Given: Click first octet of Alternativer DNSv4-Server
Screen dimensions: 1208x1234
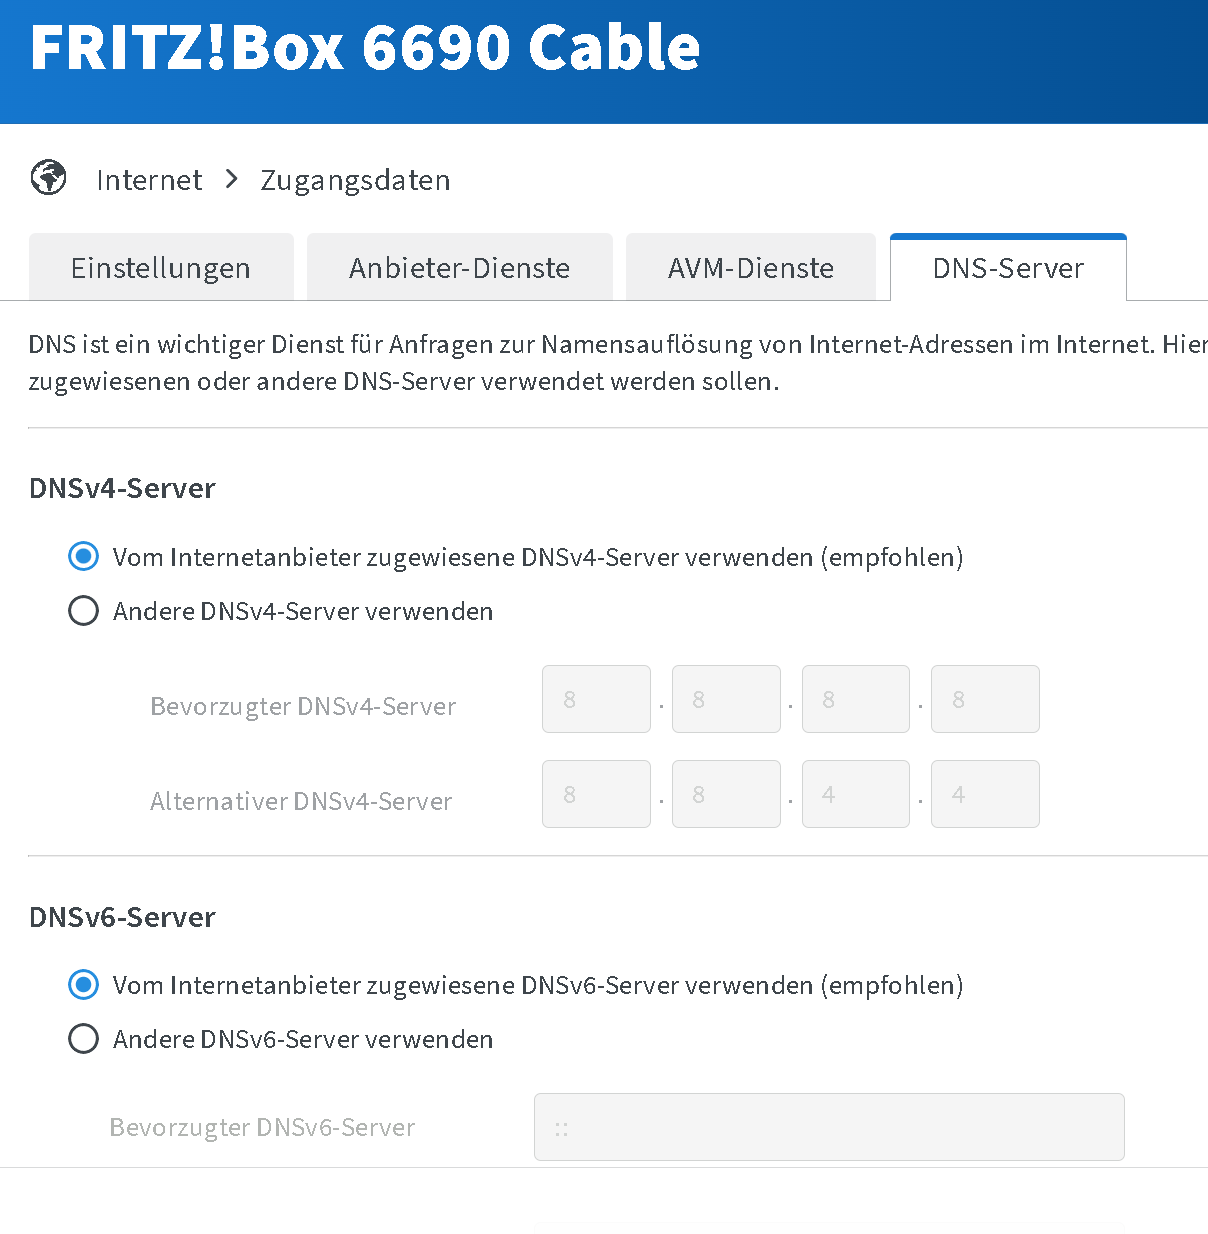Looking at the screenshot, I should 596,794.
